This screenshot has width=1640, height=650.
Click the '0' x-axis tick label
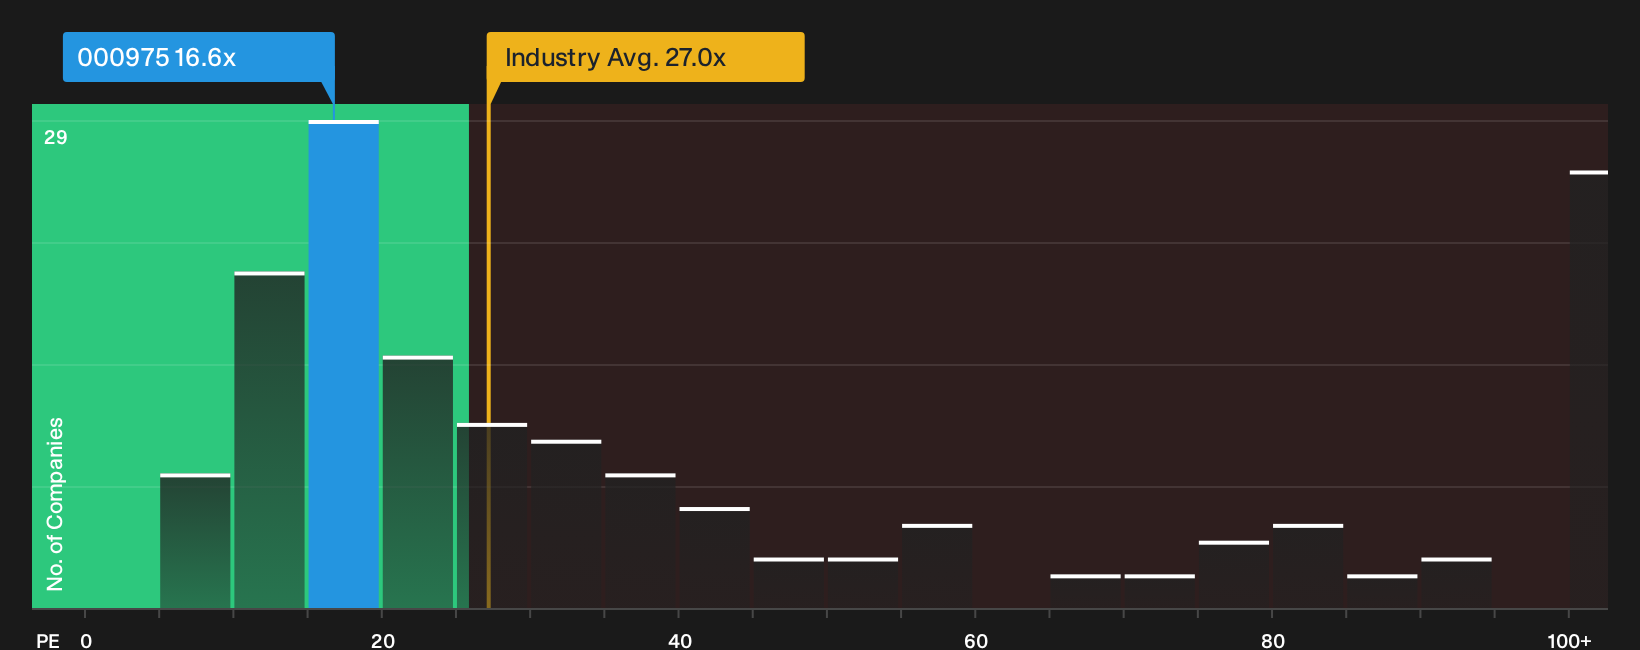tap(86, 640)
